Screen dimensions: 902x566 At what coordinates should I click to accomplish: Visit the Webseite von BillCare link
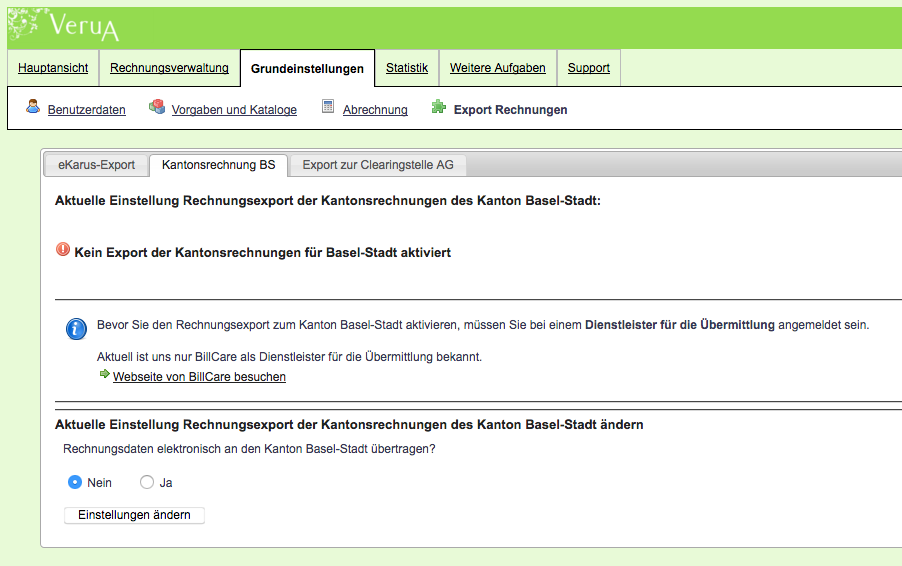(199, 377)
